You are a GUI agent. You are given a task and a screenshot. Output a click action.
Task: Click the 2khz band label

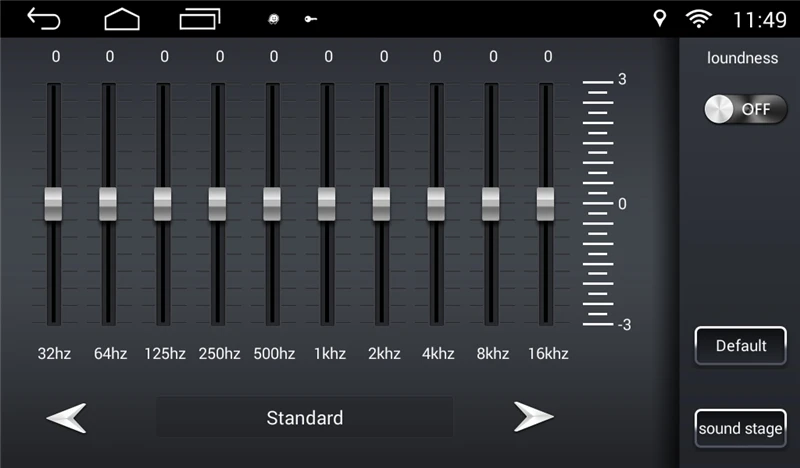[x=384, y=353]
